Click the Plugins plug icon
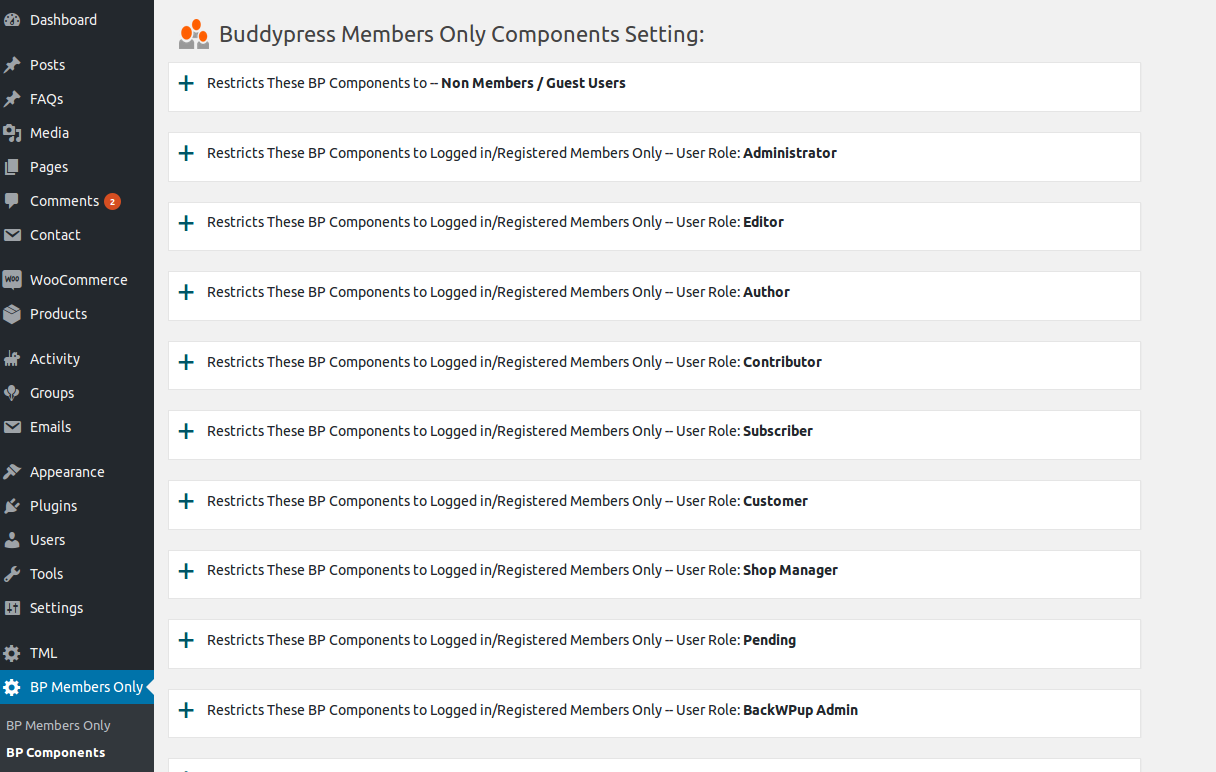The width and height of the screenshot is (1216, 772). [12, 506]
